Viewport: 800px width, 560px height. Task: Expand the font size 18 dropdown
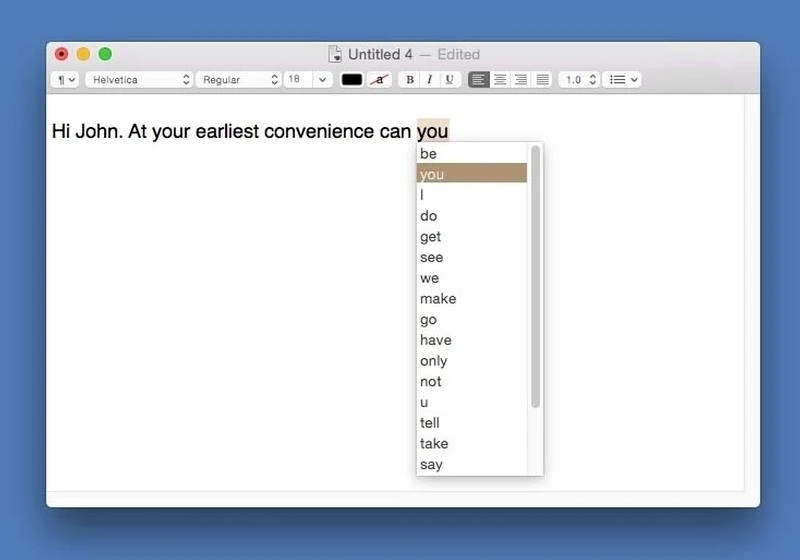point(322,80)
